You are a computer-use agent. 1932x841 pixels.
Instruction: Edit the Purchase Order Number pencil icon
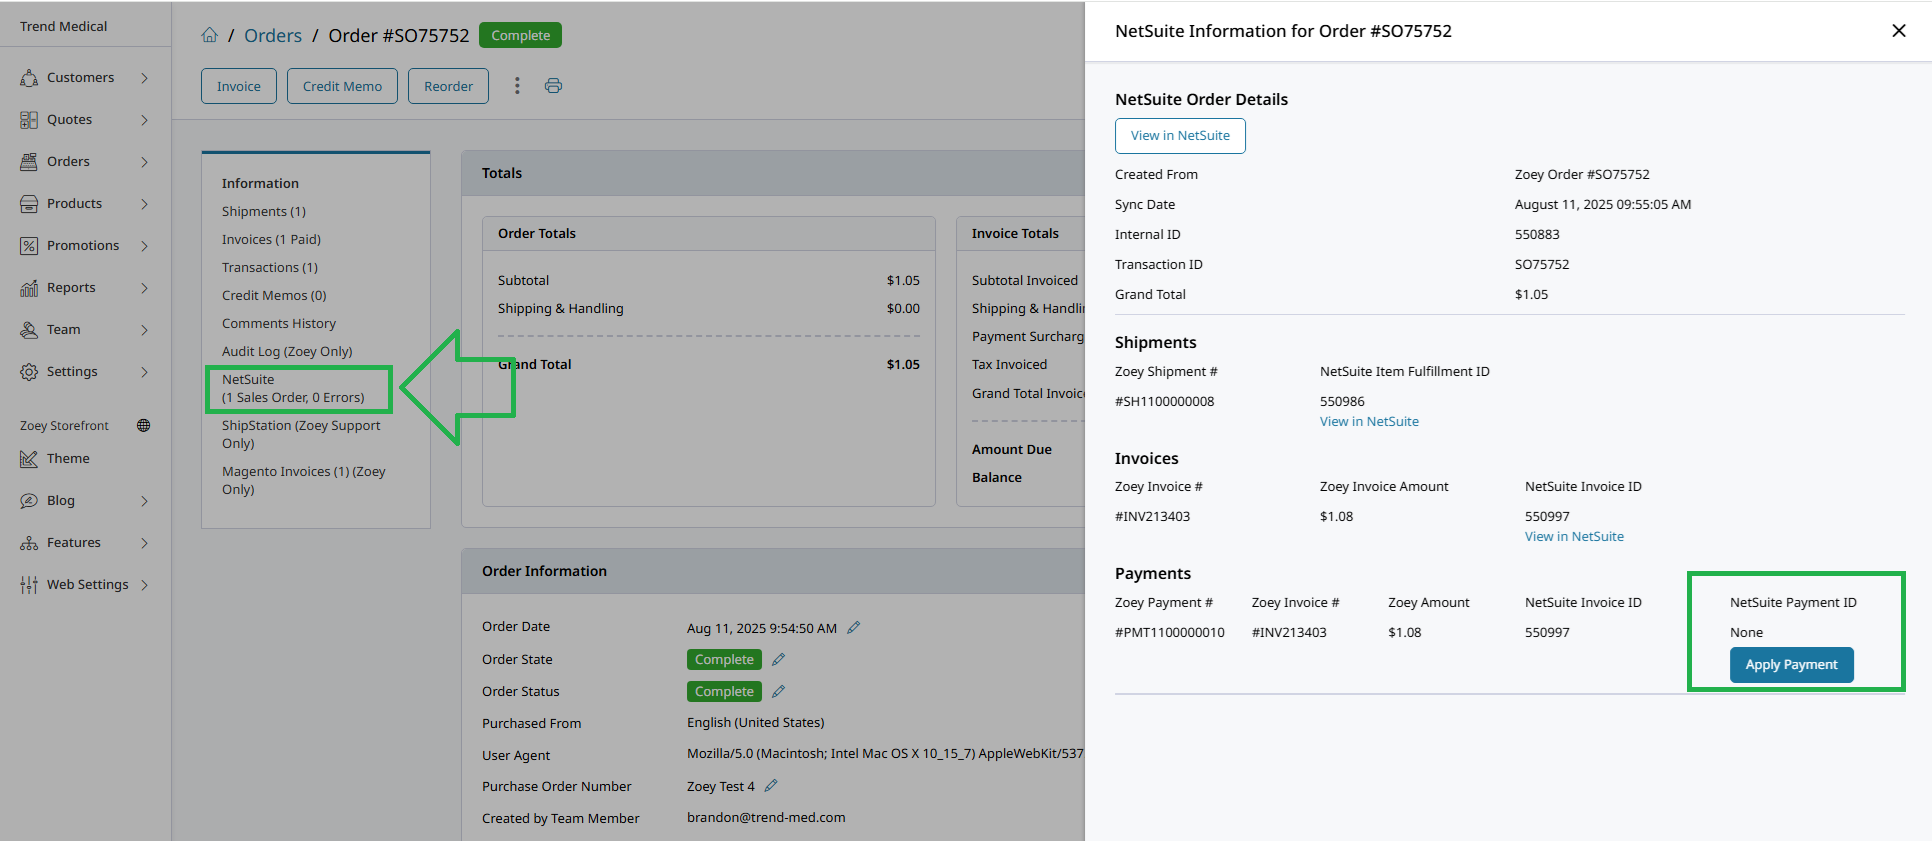coord(771,786)
